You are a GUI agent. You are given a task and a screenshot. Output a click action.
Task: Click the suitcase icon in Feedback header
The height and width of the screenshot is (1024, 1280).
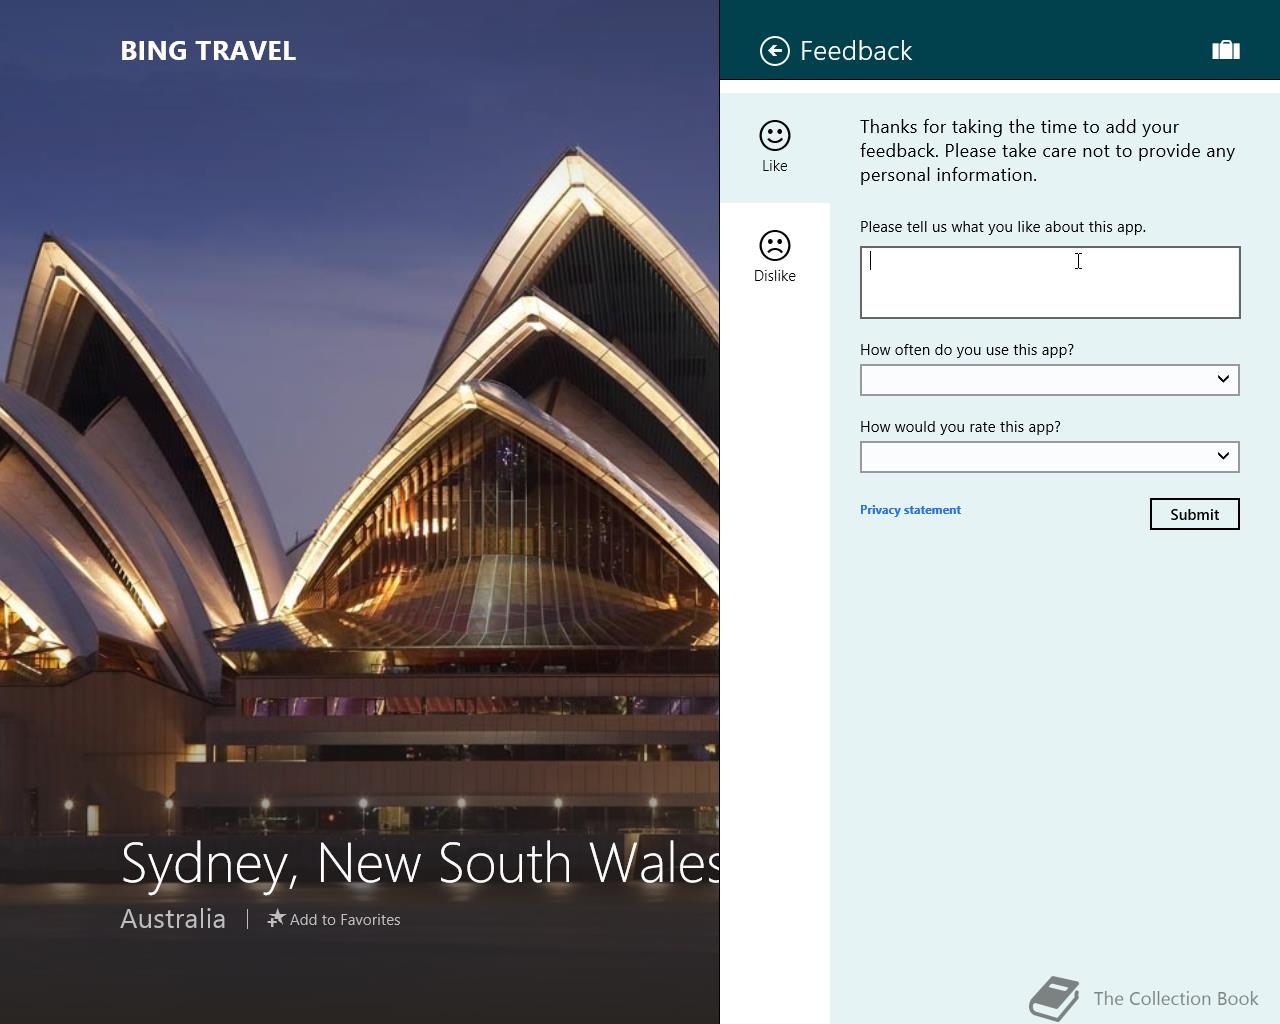pos(1226,50)
